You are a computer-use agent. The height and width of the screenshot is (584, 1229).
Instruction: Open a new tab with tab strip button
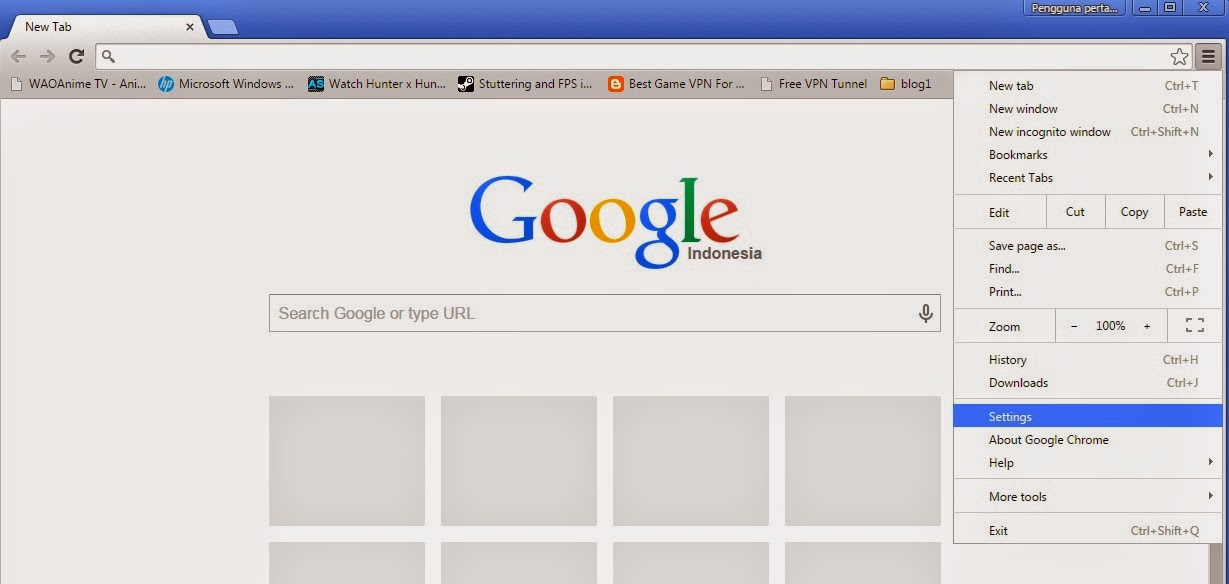pyautogui.click(x=223, y=27)
